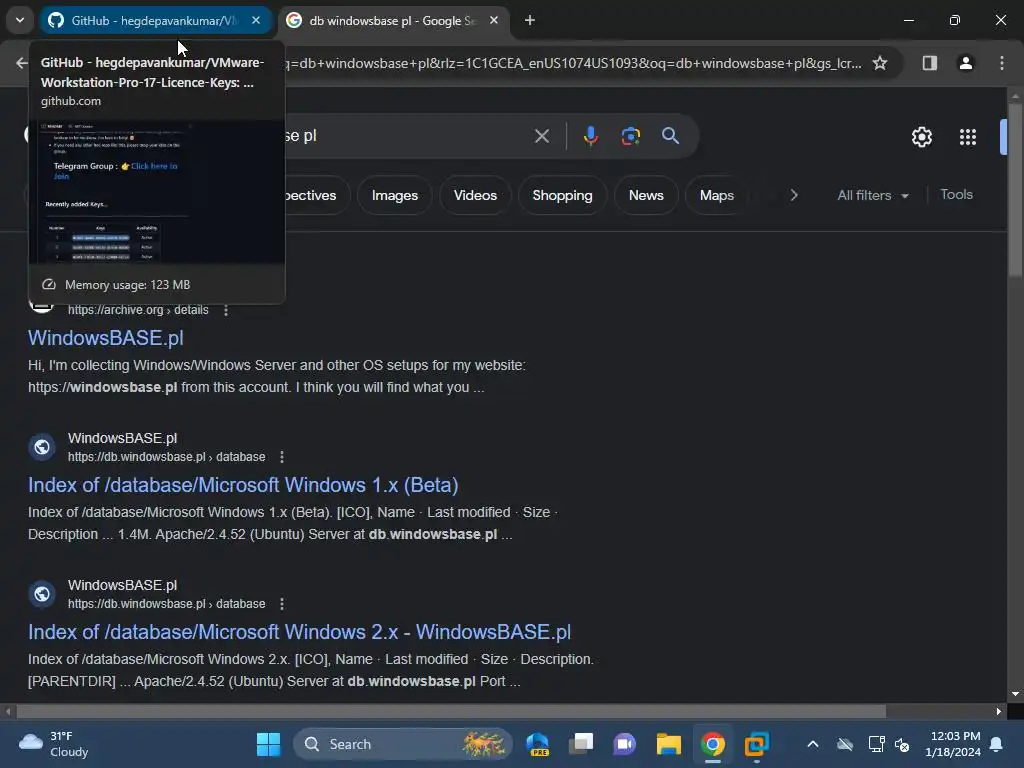Click the scrollbar down arrow
Image resolution: width=1024 pixels, height=768 pixels.
click(x=1015, y=694)
